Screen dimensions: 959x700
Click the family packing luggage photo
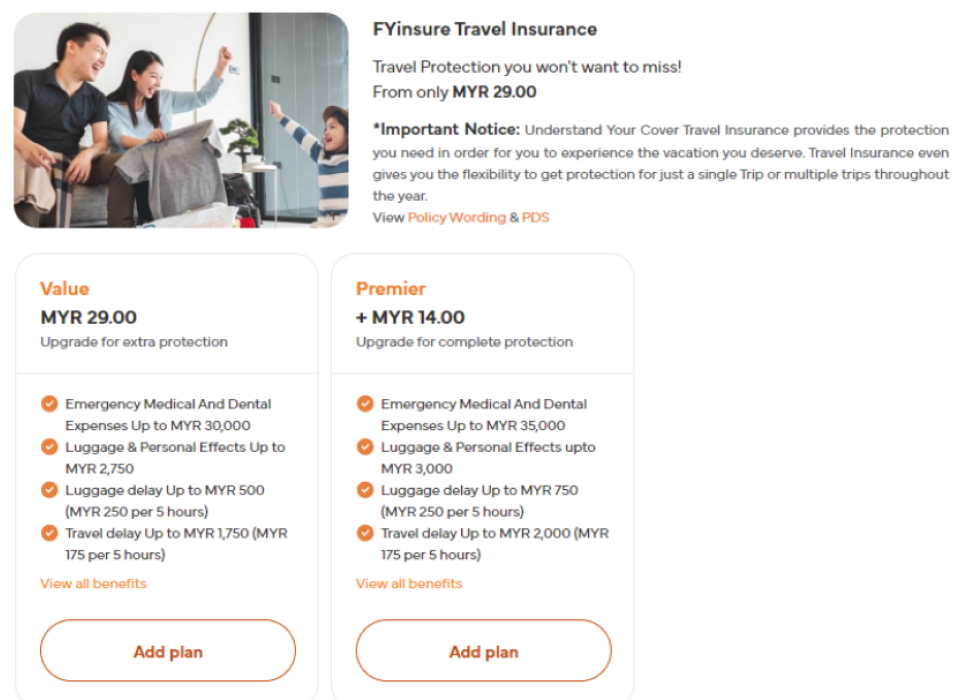(x=181, y=120)
